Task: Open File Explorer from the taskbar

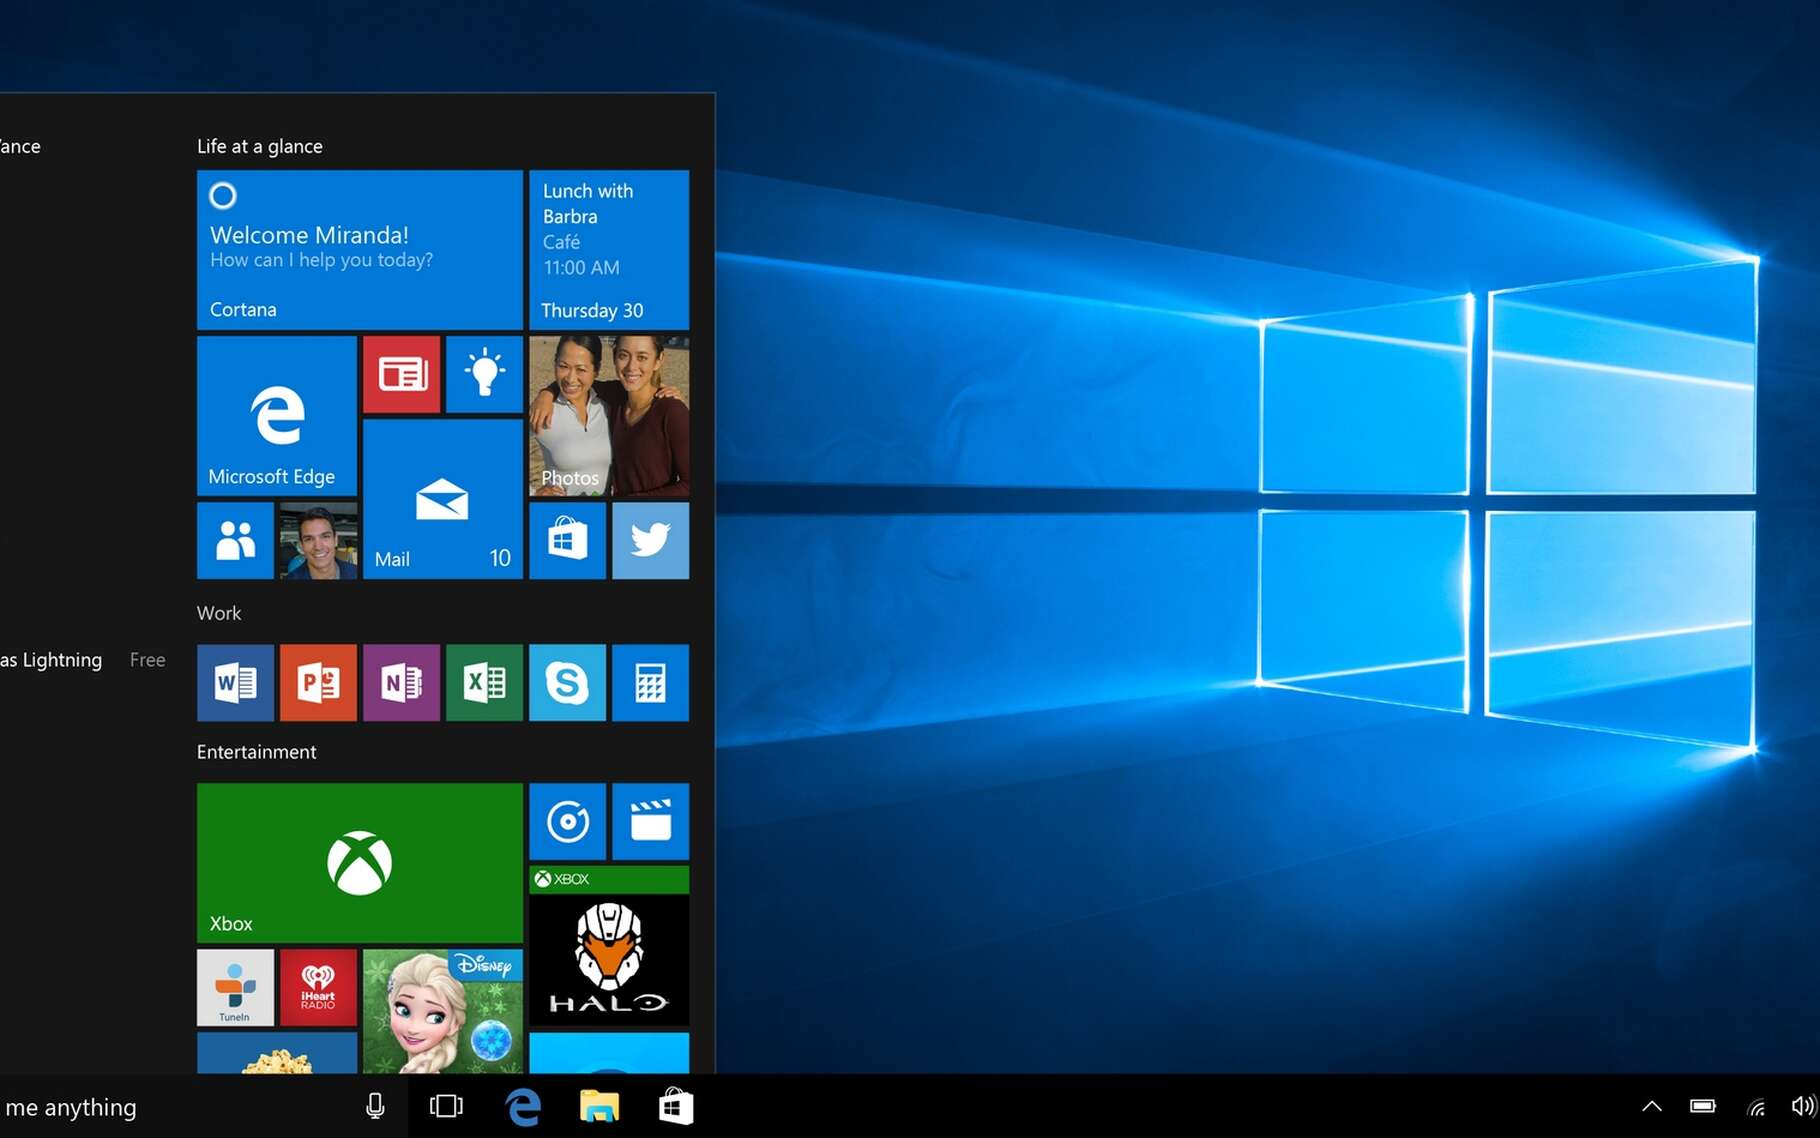Action: (600, 1106)
